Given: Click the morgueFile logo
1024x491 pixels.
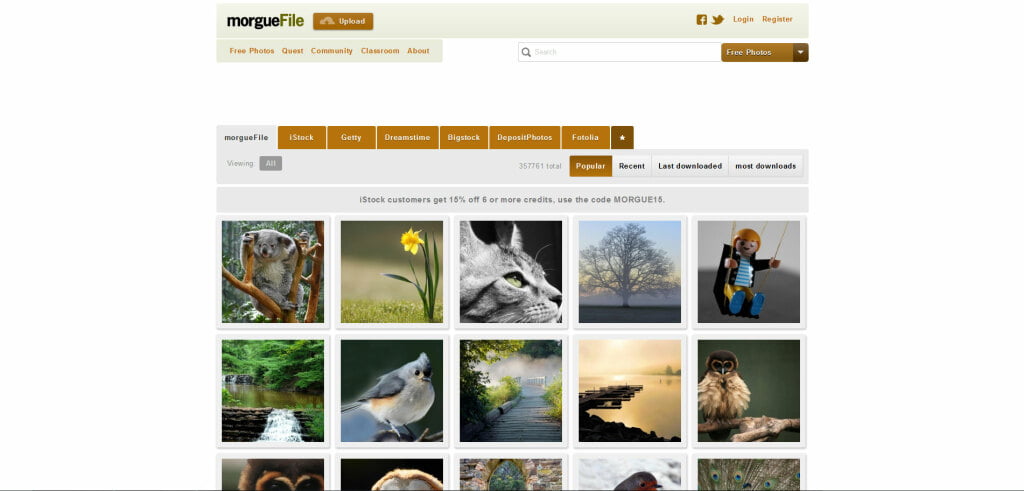Looking at the screenshot, I should (262, 21).
